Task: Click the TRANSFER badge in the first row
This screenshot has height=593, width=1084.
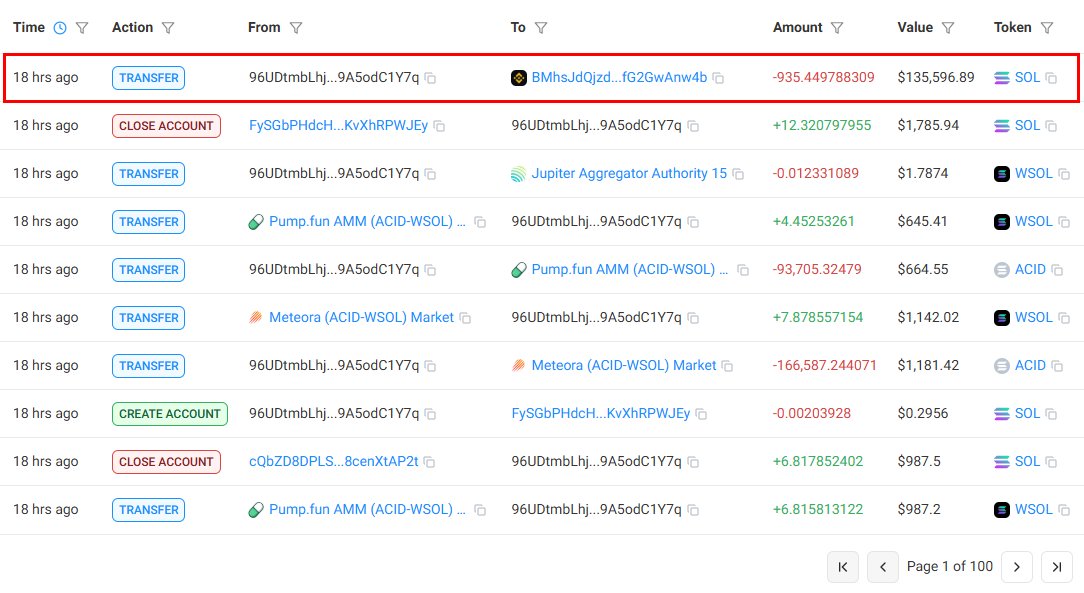Action: pyautogui.click(x=148, y=77)
